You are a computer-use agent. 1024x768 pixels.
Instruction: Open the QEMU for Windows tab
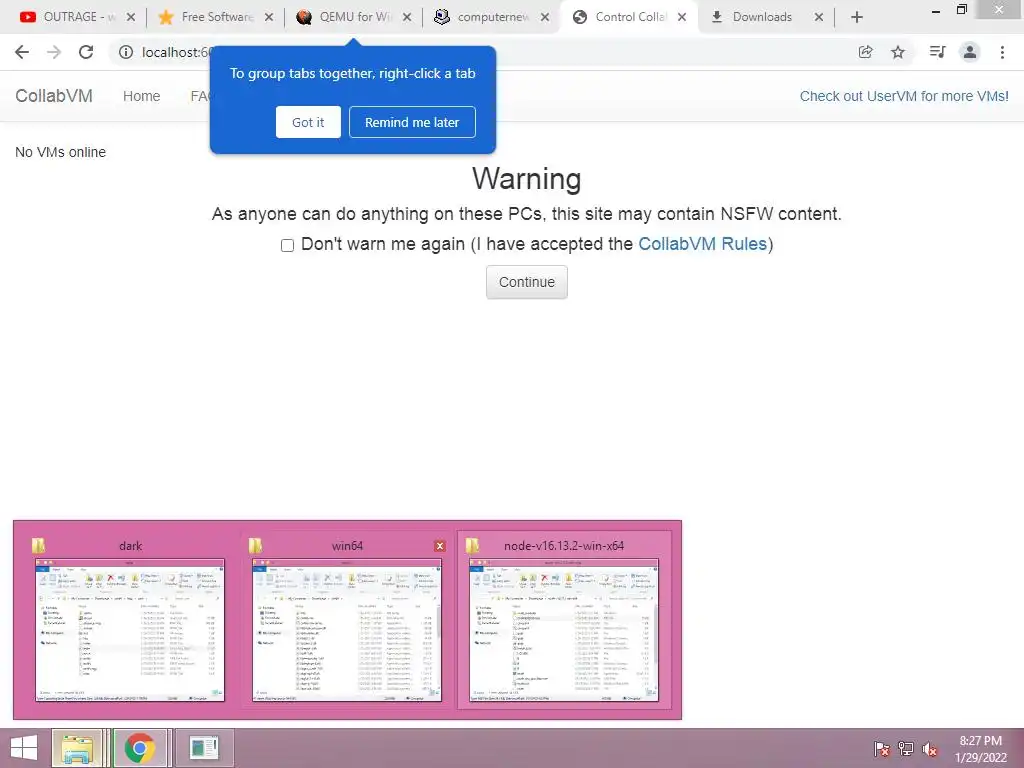pyautogui.click(x=355, y=17)
